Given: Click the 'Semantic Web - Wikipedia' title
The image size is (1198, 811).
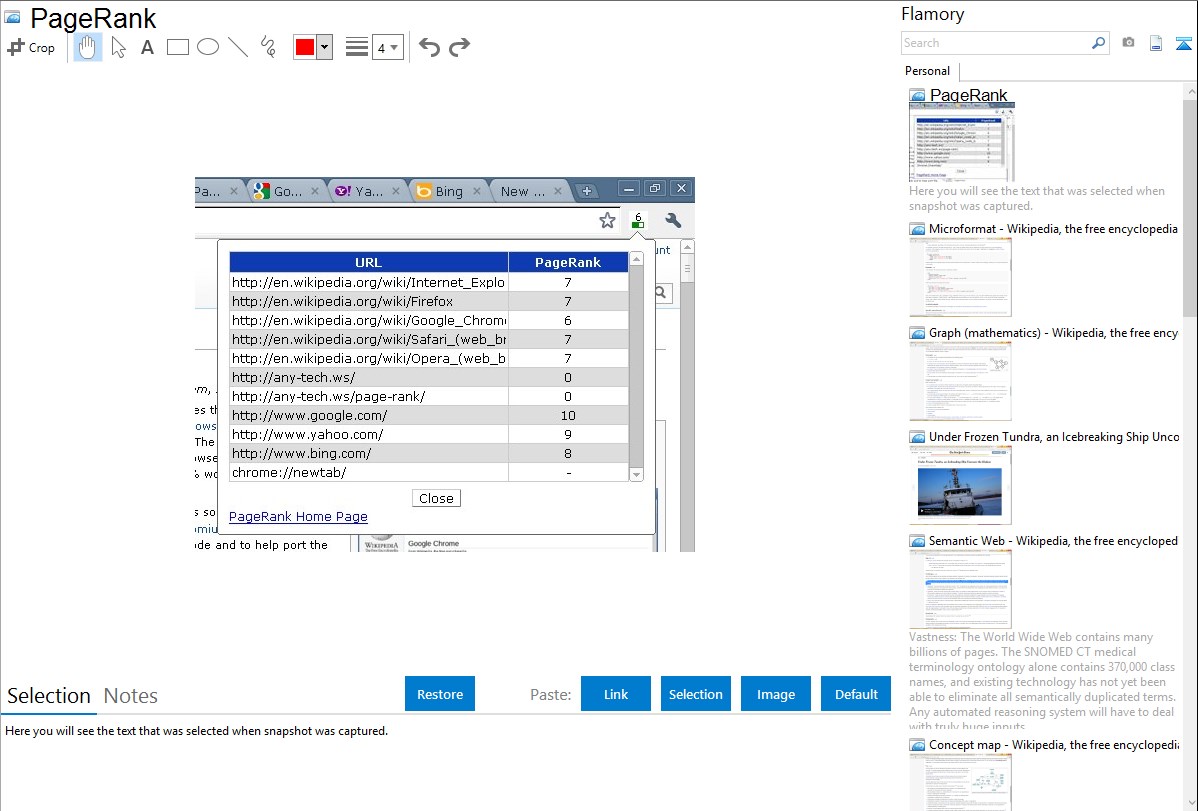Looking at the screenshot, I should click(1053, 540).
